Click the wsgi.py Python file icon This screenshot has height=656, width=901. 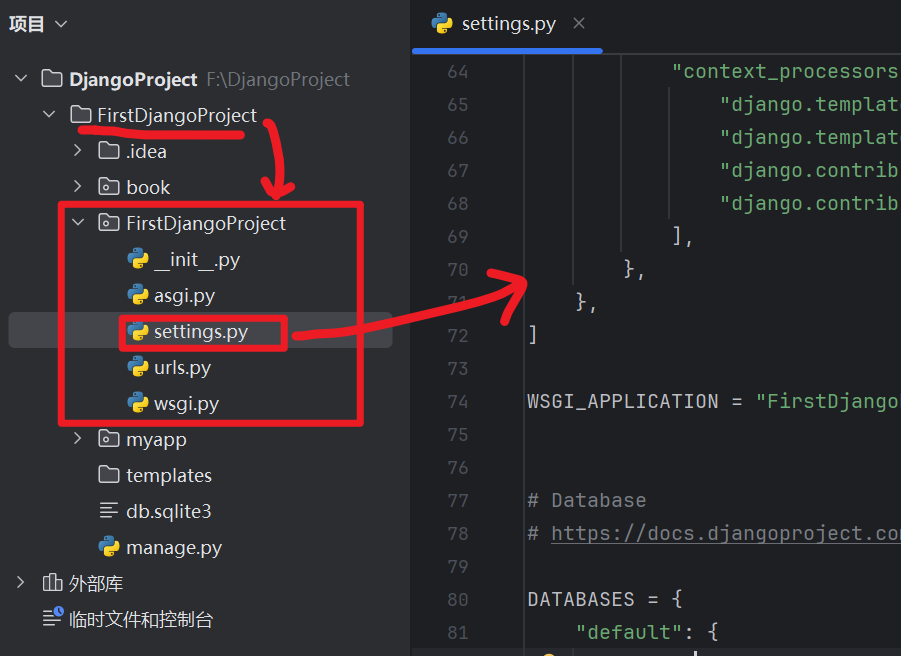pos(138,403)
